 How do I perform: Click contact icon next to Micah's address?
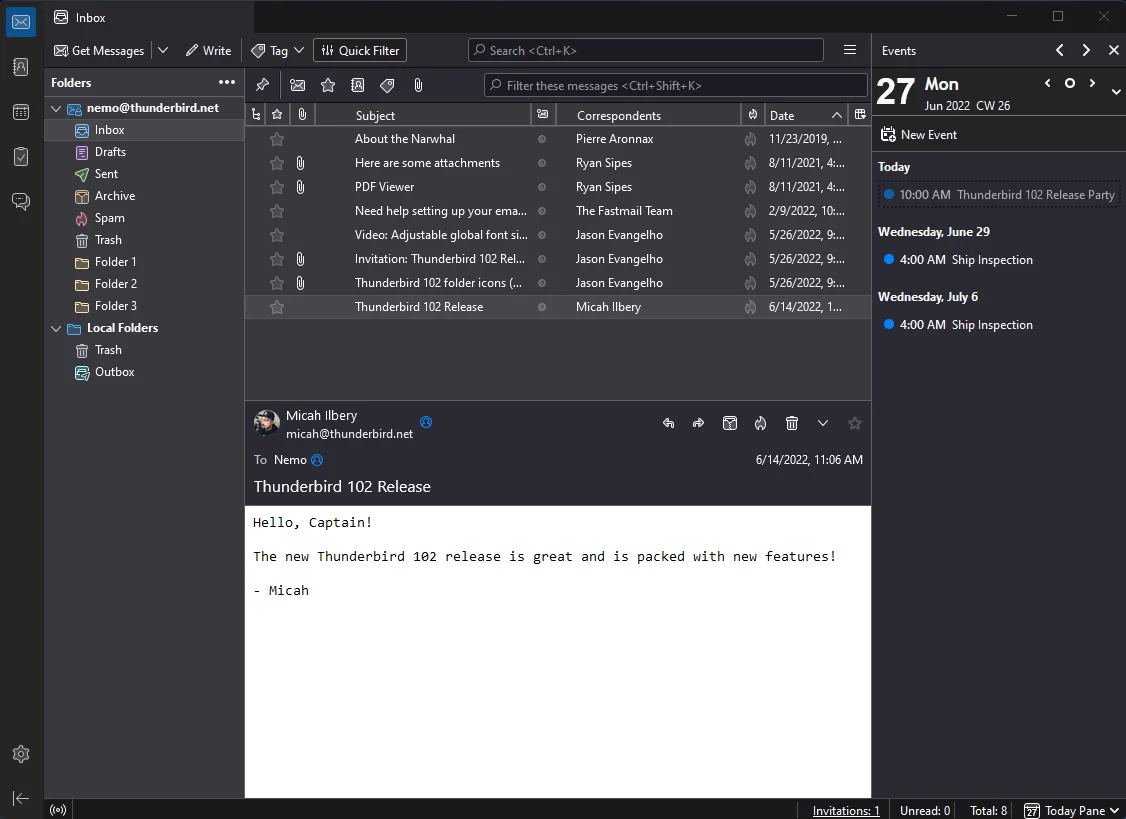426,422
